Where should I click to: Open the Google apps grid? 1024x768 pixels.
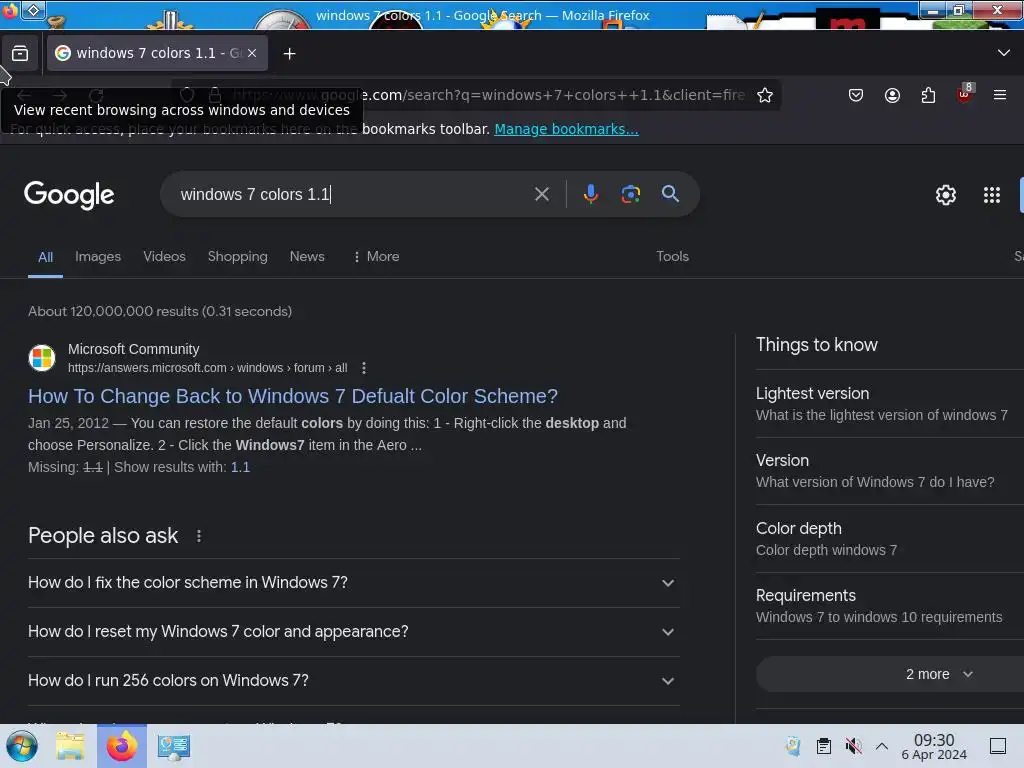click(x=991, y=195)
